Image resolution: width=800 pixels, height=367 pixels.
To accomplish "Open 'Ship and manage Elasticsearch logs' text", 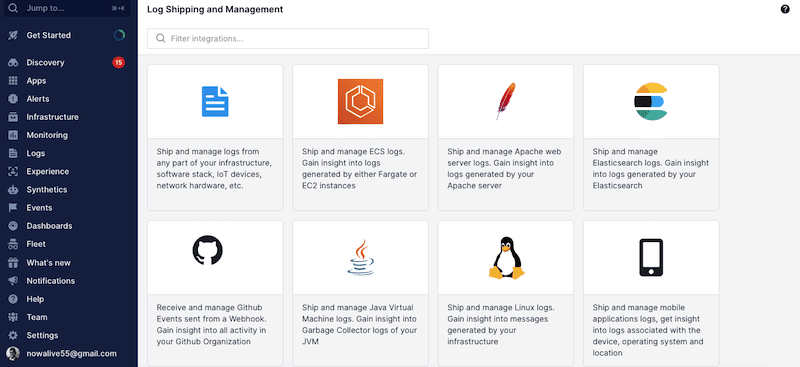I will click(x=651, y=168).
